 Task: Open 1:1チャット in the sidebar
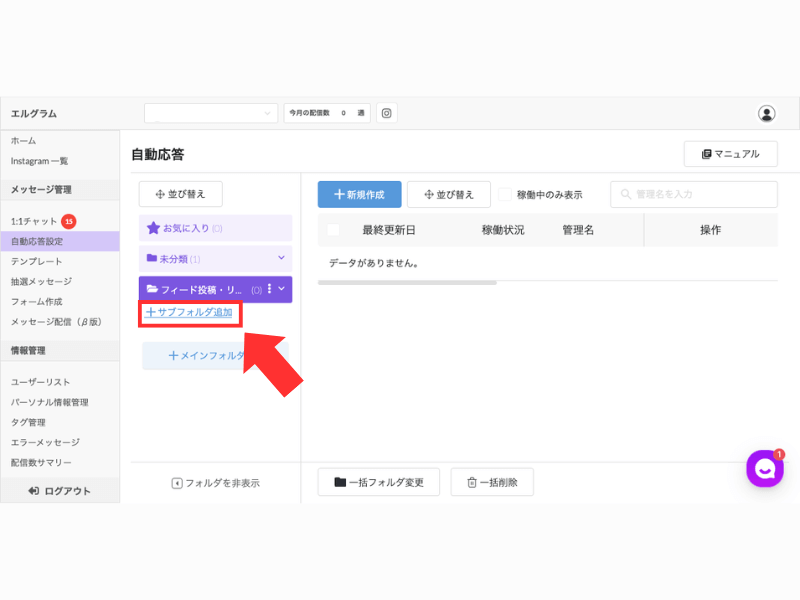point(34,221)
